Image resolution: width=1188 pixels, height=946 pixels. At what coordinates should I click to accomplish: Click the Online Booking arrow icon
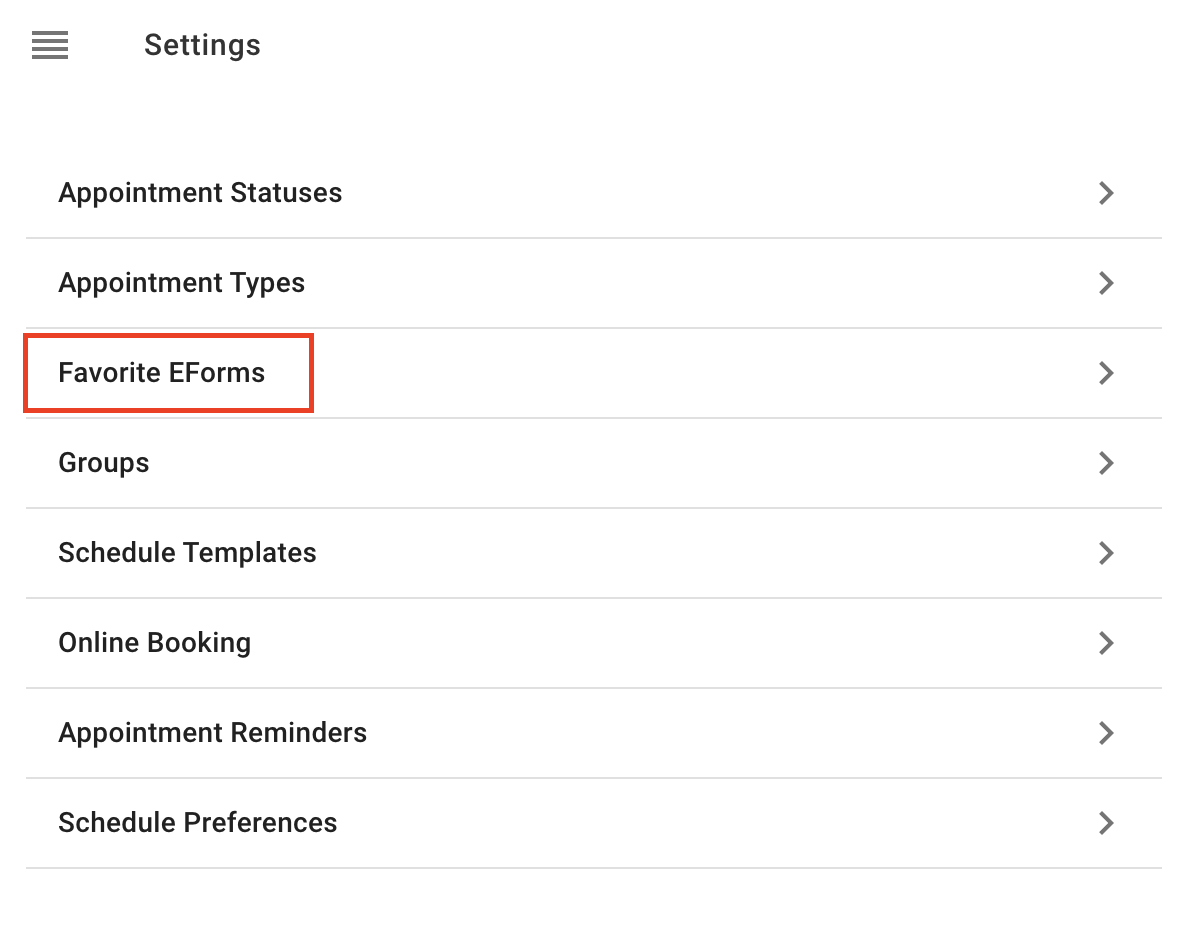(1106, 643)
